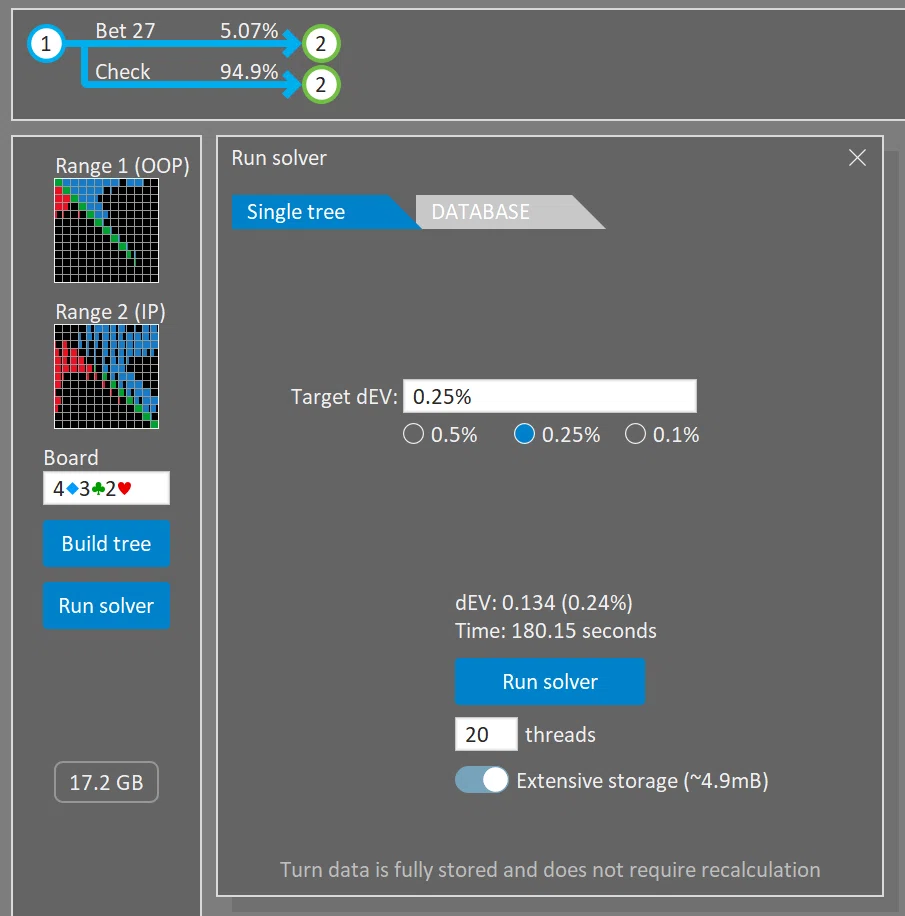
Task: Click the "Range 2 (IP)" label
Action: 110,312
